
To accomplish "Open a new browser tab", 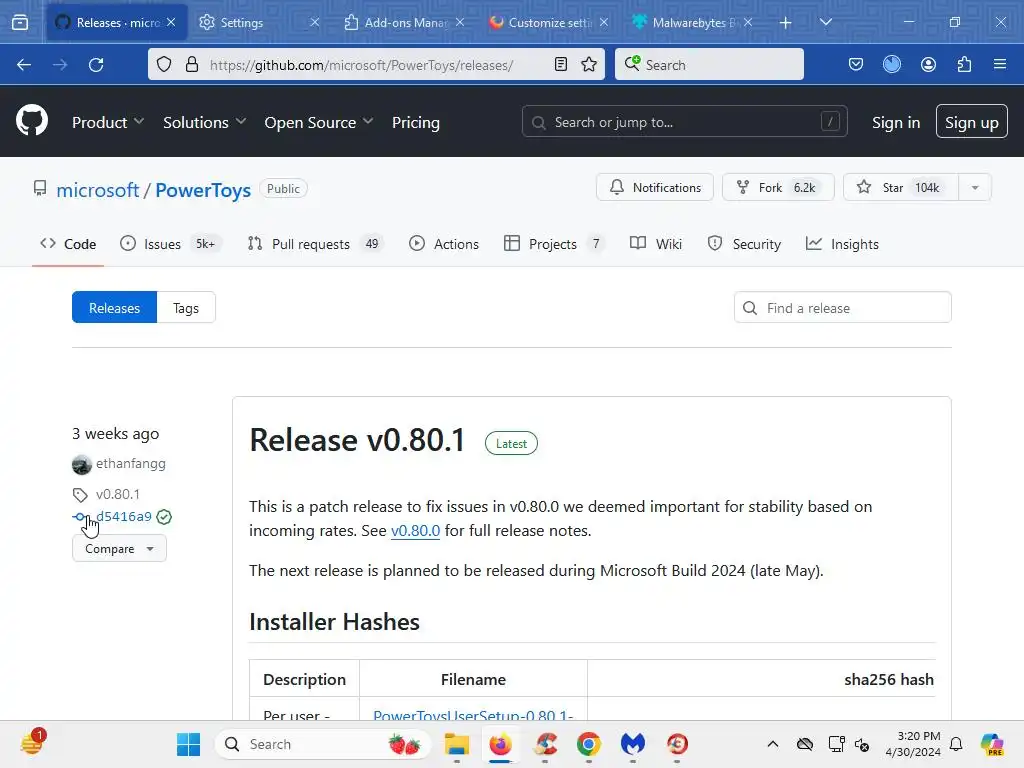I will pos(786,23).
